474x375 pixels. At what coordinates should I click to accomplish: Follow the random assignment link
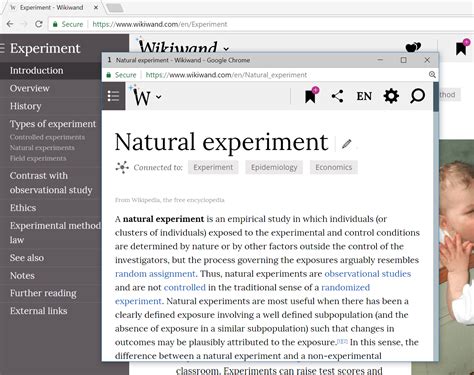[155, 274]
